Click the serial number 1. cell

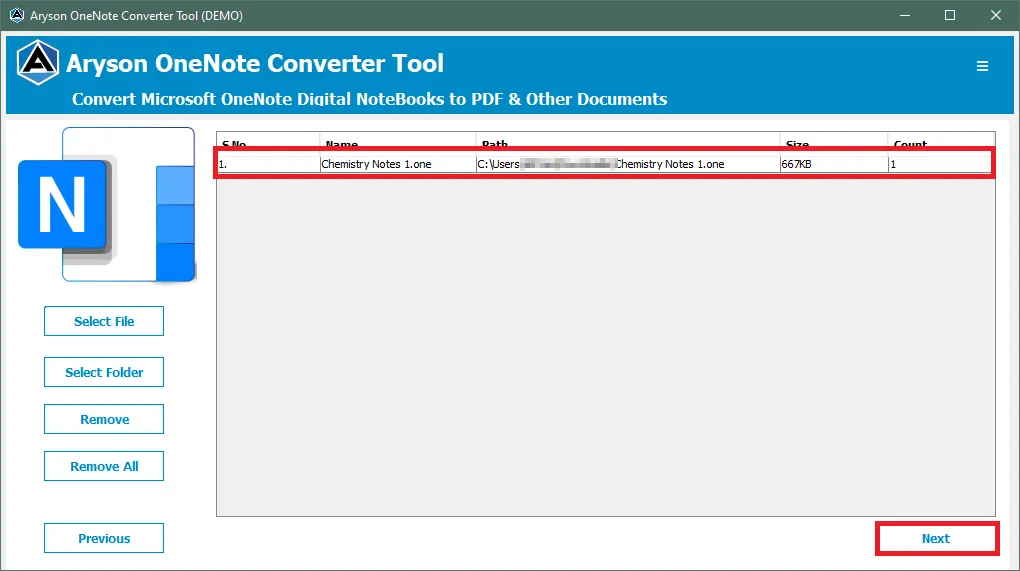(268, 165)
